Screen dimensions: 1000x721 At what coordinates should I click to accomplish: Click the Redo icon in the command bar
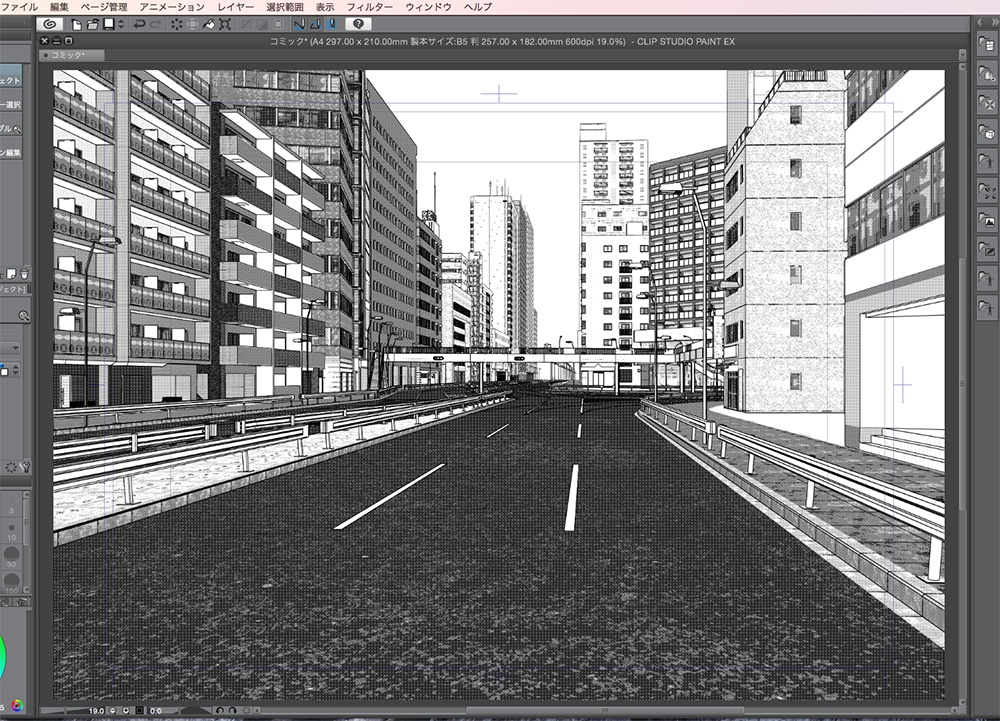(154, 26)
